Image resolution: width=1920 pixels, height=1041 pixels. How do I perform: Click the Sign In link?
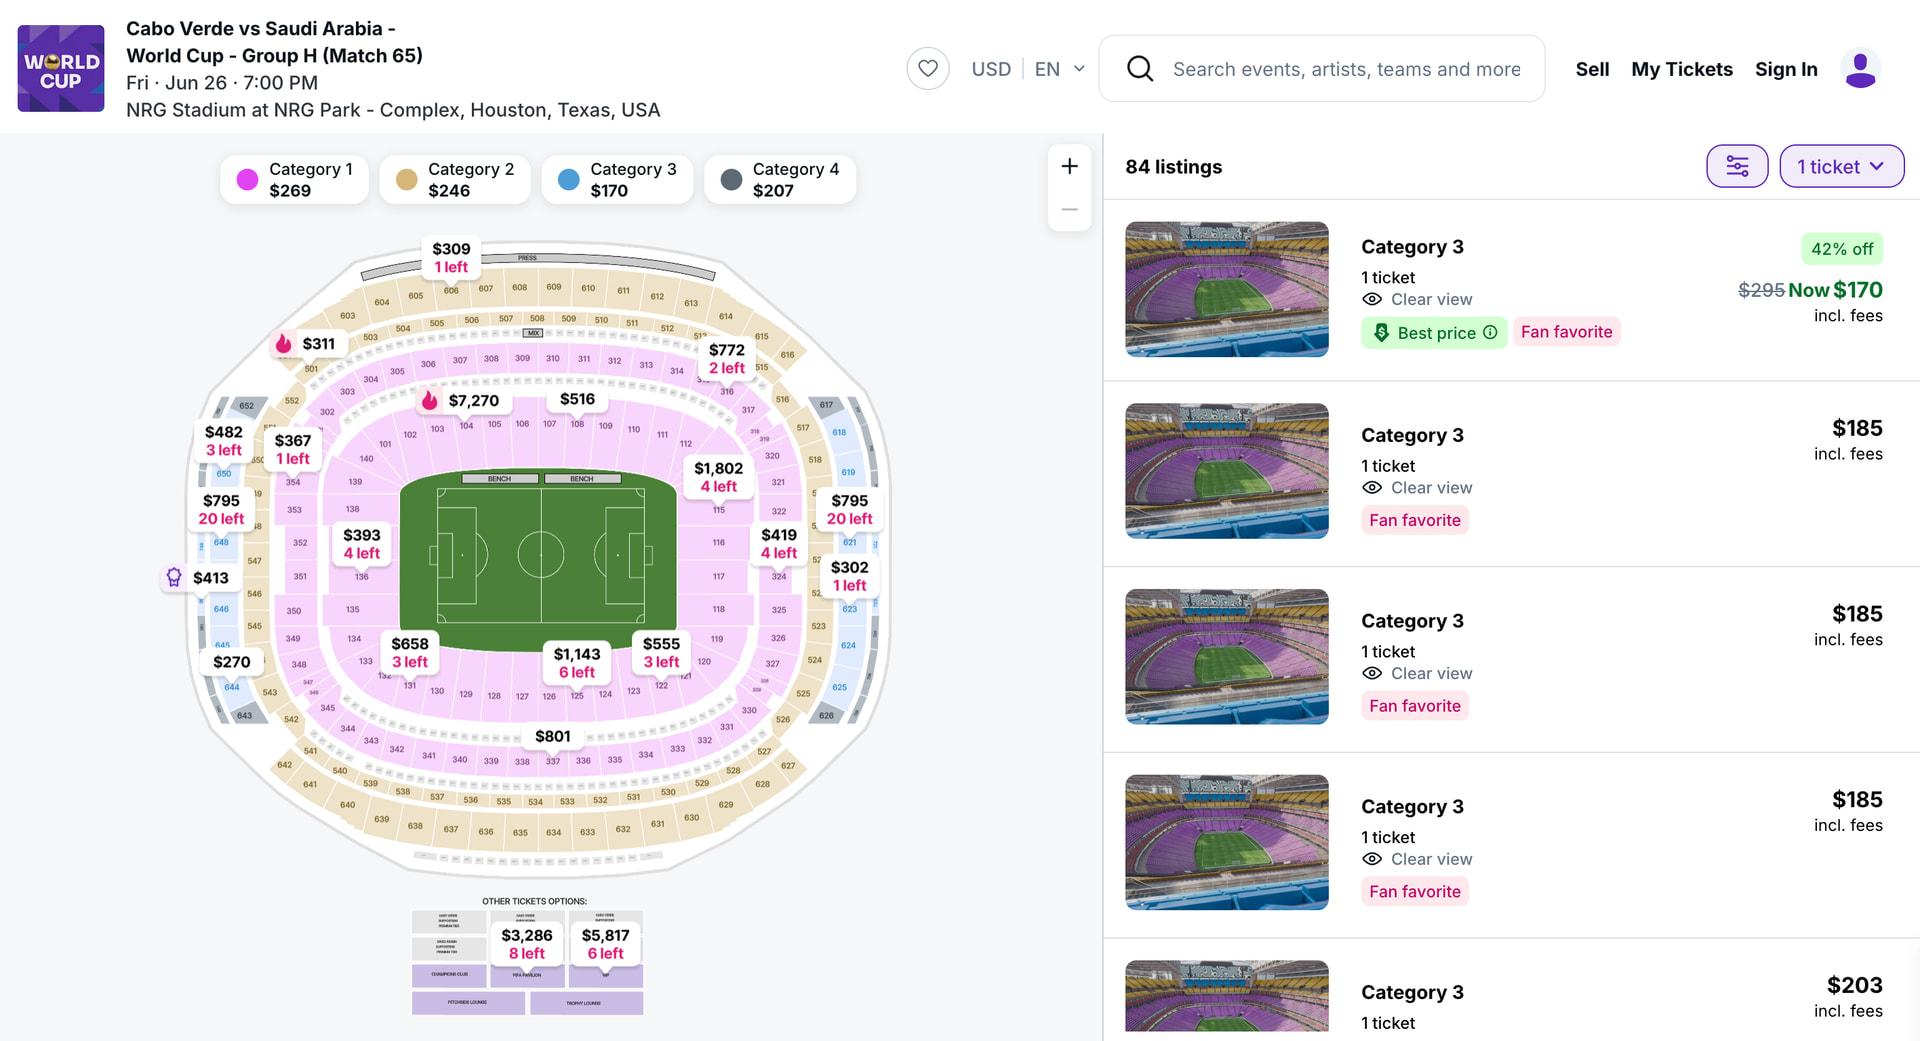[x=1786, y=69]
